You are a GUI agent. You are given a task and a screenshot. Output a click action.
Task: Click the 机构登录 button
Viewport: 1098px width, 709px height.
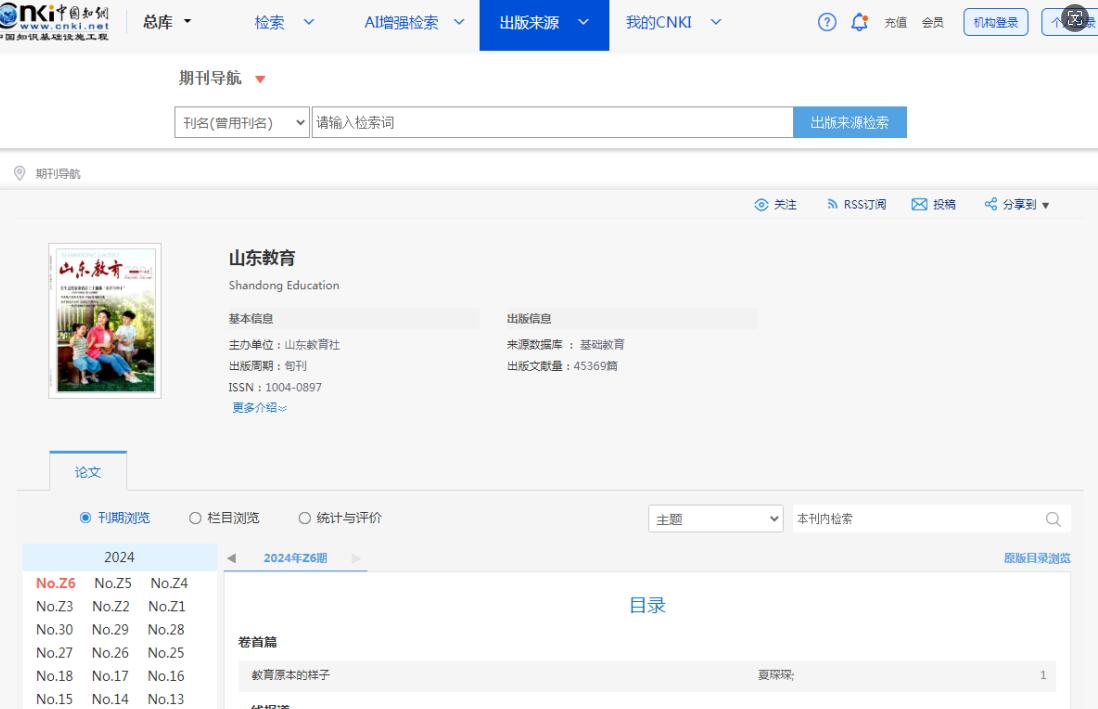996,22
